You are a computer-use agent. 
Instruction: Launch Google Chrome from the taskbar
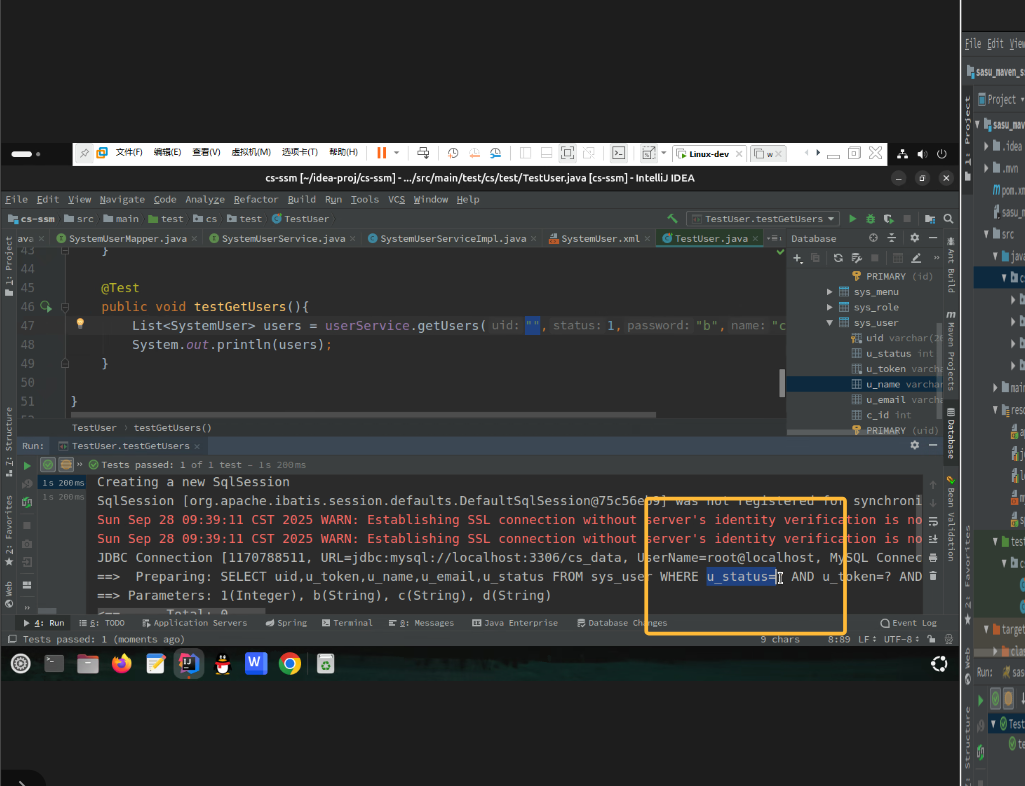tap(290, 663)
